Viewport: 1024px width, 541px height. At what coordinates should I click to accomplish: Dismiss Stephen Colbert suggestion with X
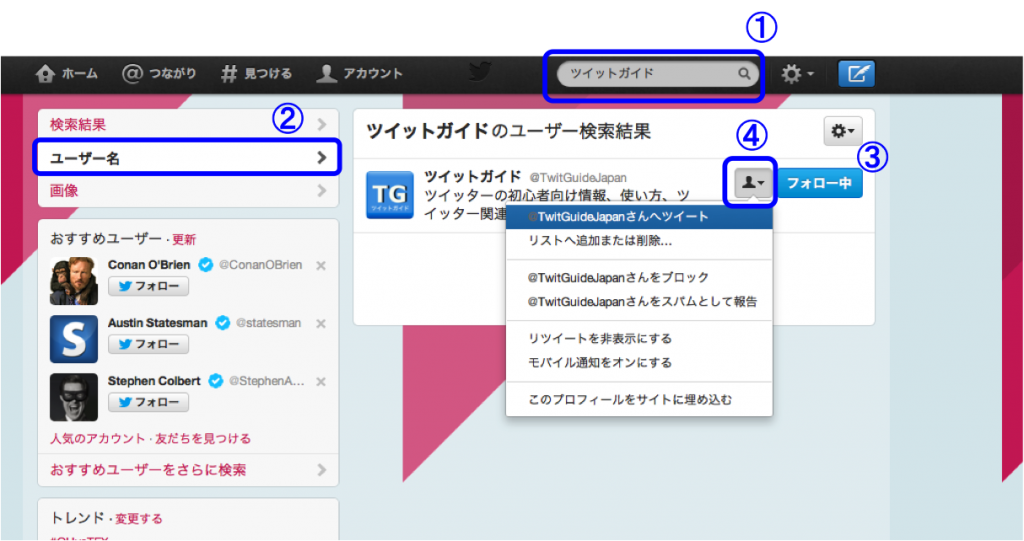[321, 382]
